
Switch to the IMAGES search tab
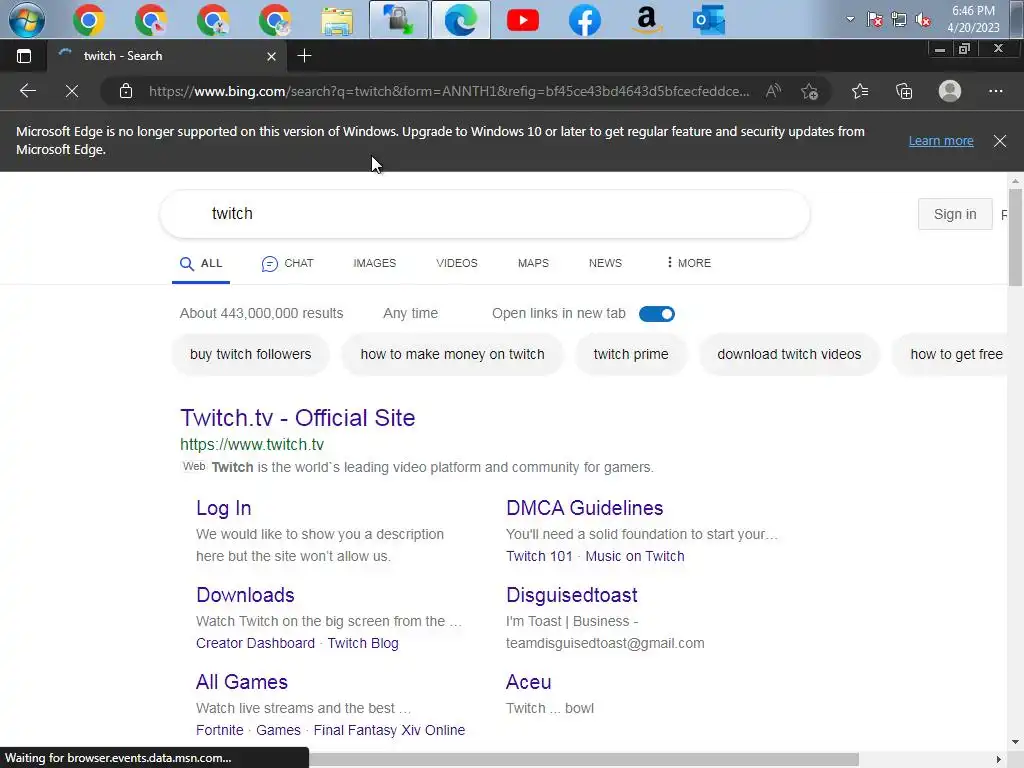(374, 263)
